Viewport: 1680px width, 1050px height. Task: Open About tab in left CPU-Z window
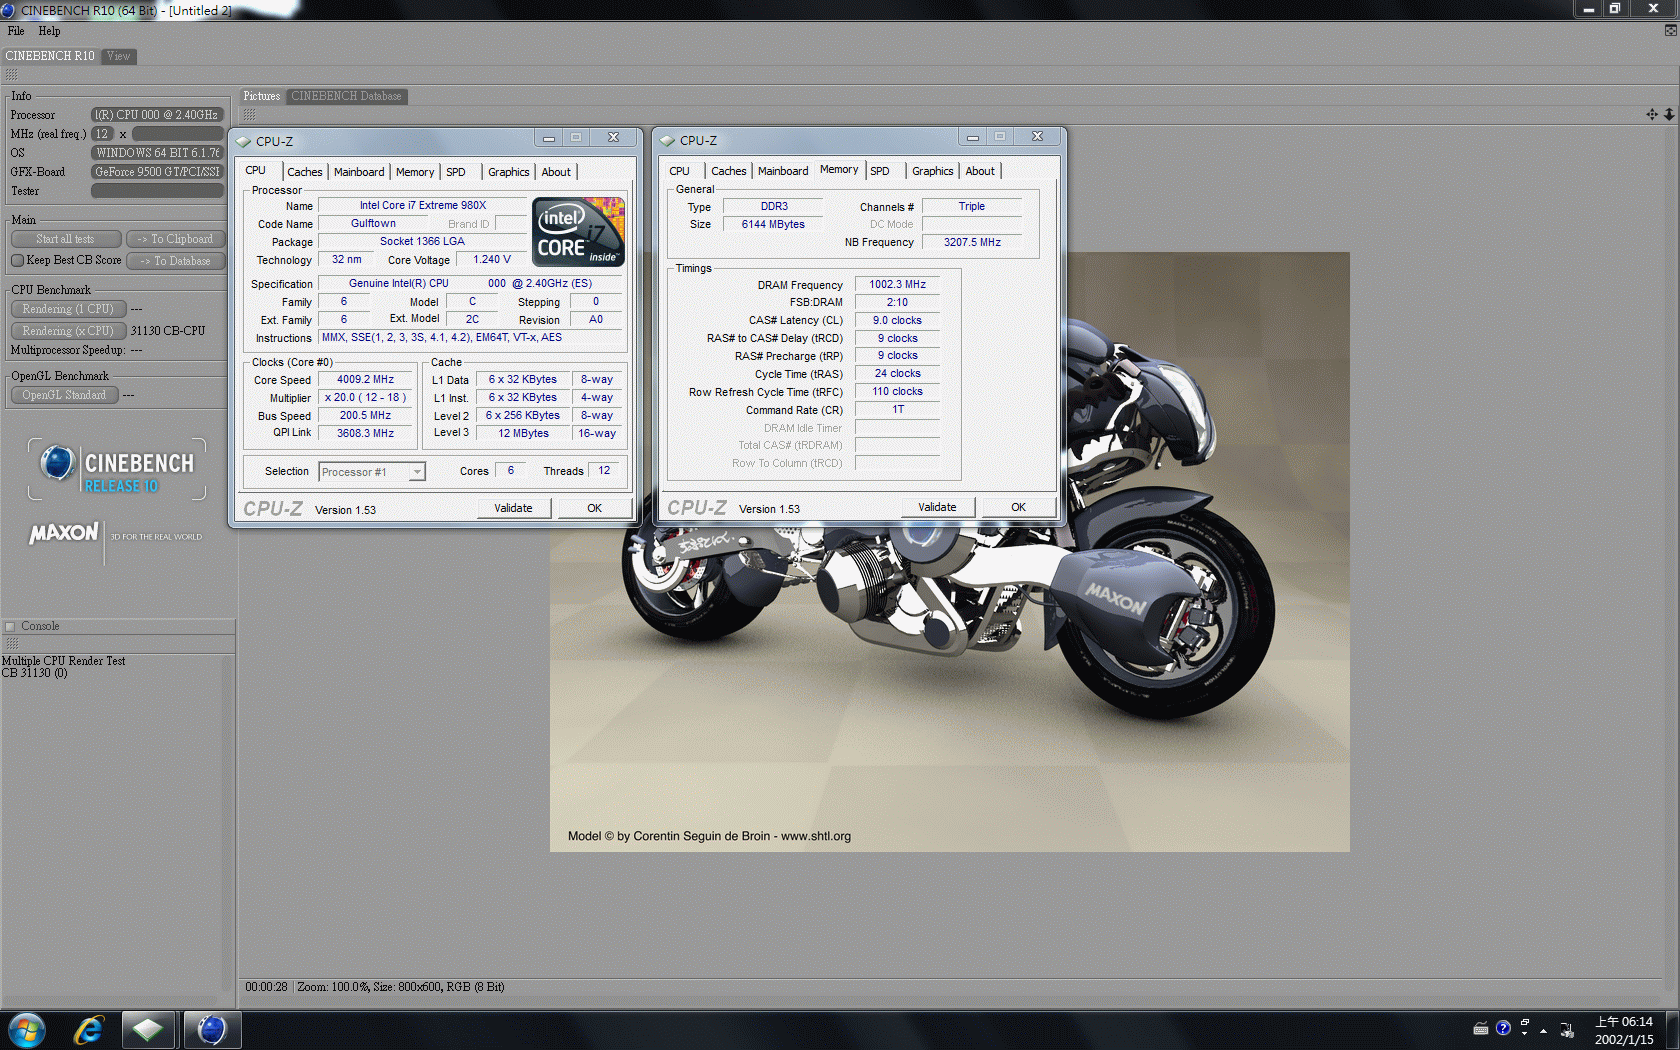556,172
